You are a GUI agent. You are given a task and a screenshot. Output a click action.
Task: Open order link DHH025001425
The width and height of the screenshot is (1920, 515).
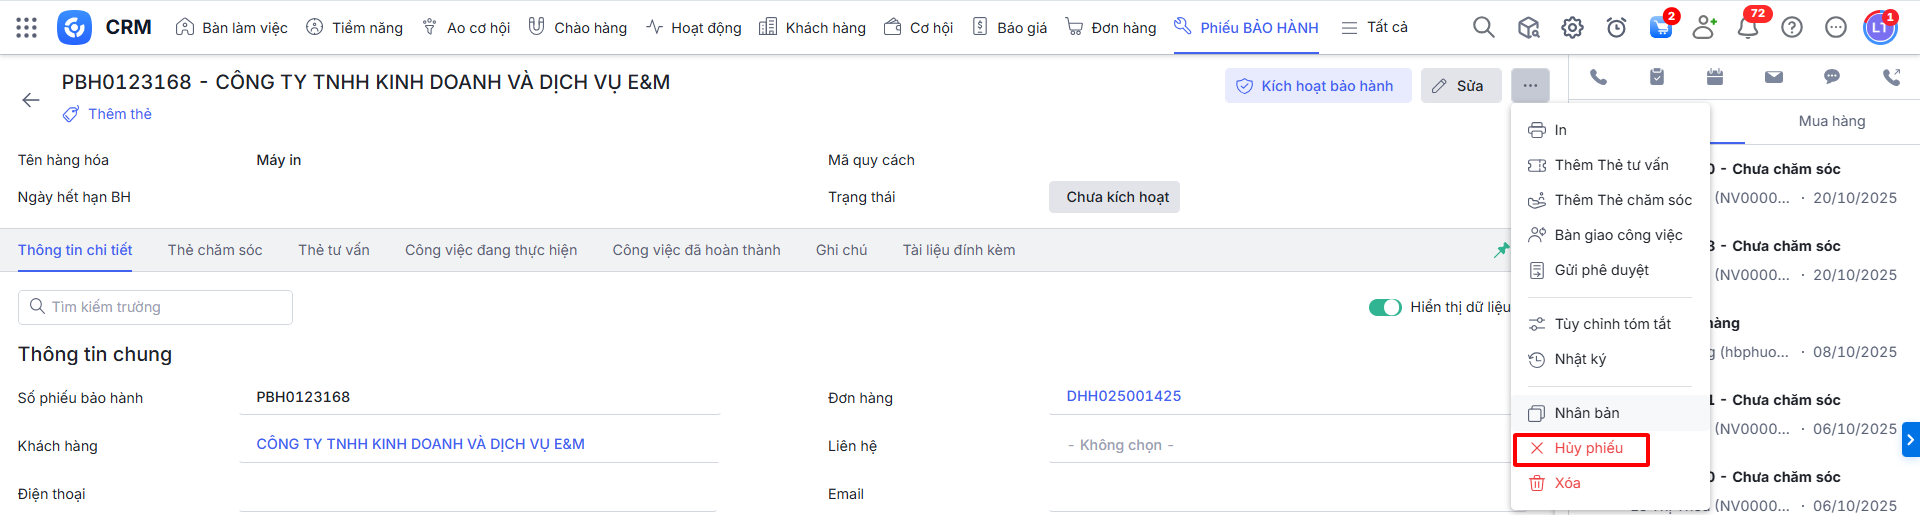pos(1123,396)
